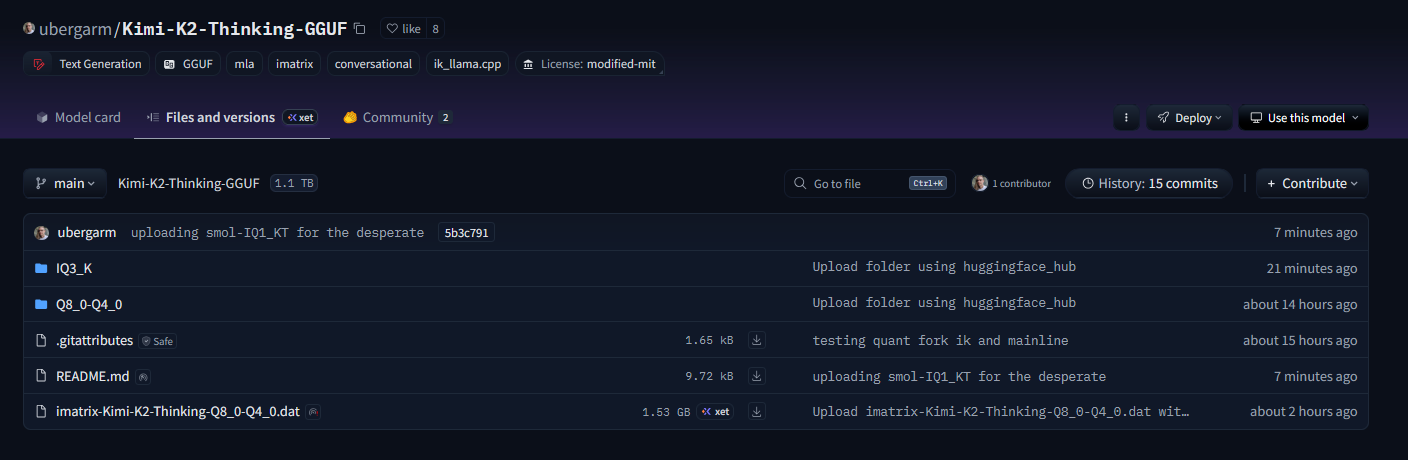
Task: Click the about 14 hours ago timestamp
Action: pos(1300,304)
